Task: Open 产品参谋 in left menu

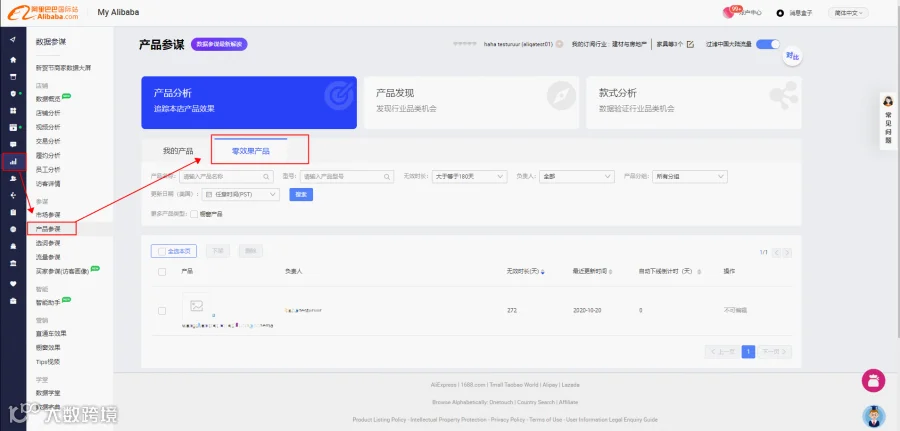Action: [48, 229]
